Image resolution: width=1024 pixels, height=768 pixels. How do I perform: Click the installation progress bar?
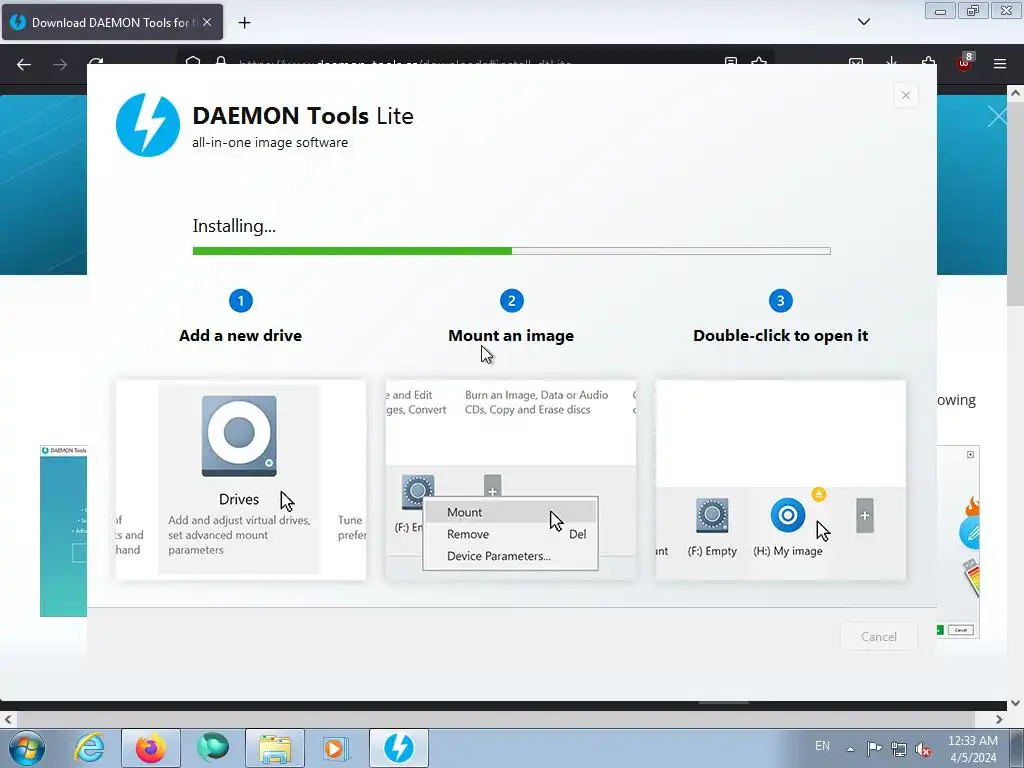[x=511, y=251]
